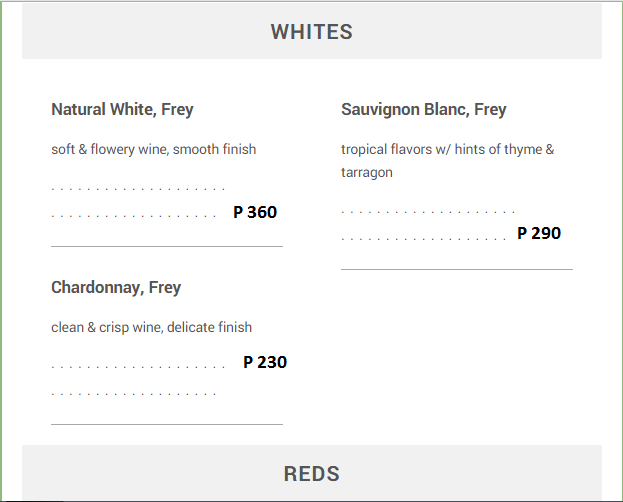Select the P 290 price
Image resolution: width=623 pixels, height=502 pixels.
tap(539, 233)
